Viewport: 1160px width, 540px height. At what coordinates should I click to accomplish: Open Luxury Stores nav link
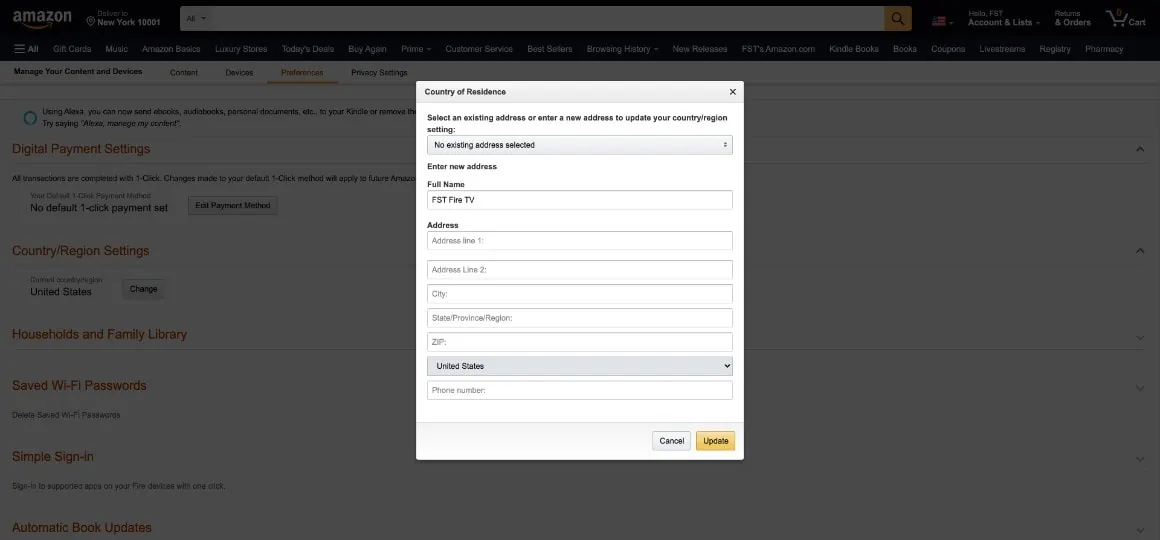[x=240, y=49]
